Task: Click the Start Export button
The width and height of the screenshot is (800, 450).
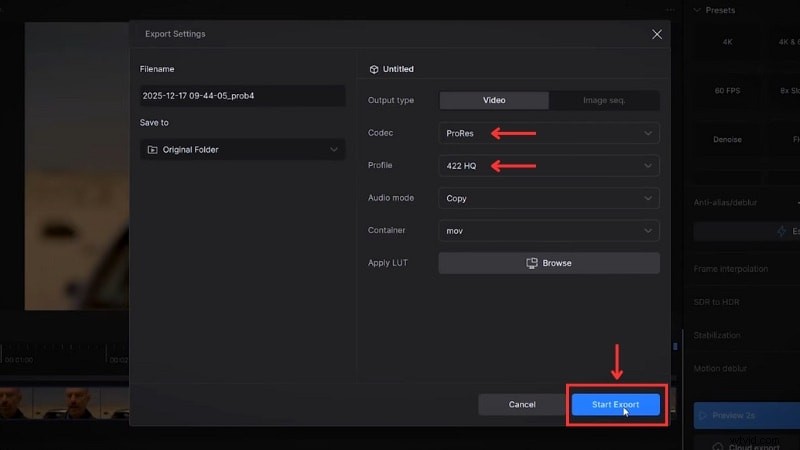Action: (615, 404)
